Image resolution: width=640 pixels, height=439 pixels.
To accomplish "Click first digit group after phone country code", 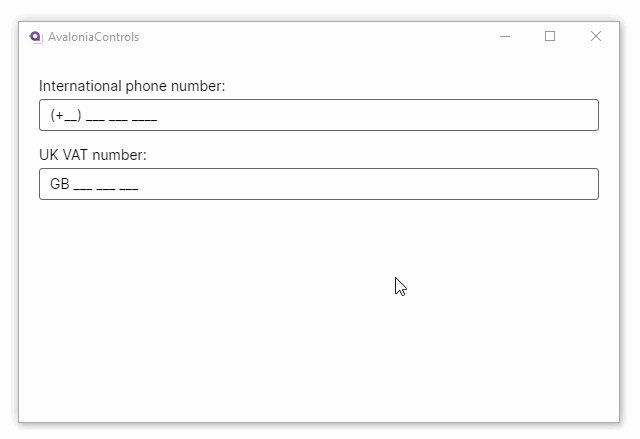I will point(95,116).
